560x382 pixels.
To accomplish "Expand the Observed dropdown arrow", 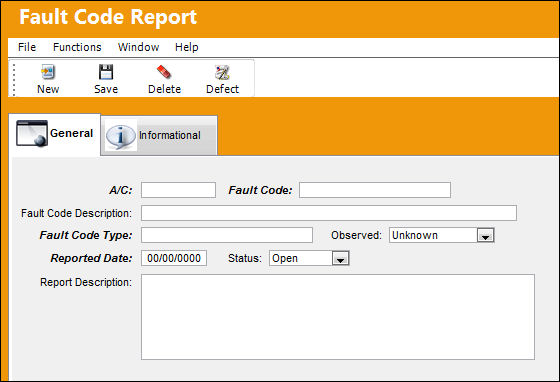I will (486, 236).
